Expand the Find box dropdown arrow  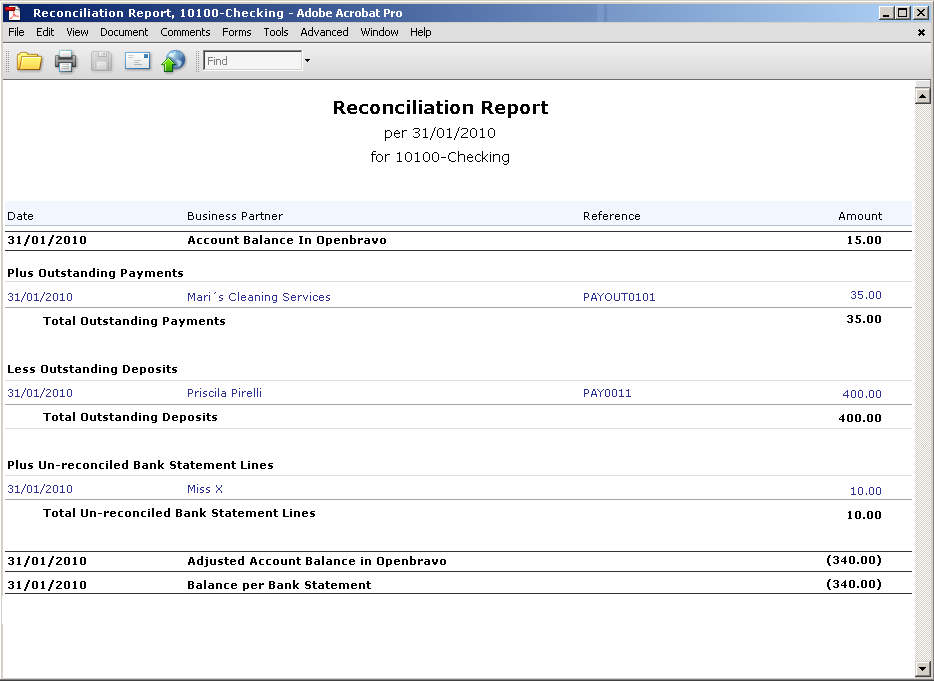coord(307,61)
